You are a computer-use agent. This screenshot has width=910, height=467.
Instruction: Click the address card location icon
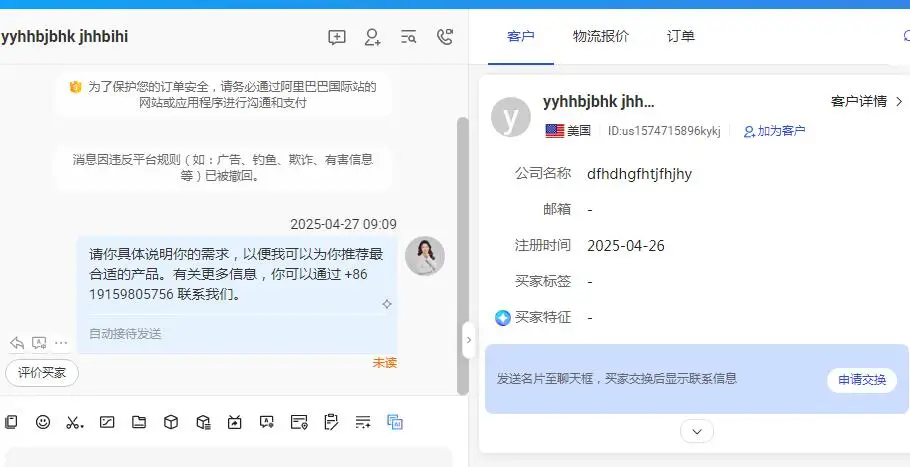[x=299, y=422]
